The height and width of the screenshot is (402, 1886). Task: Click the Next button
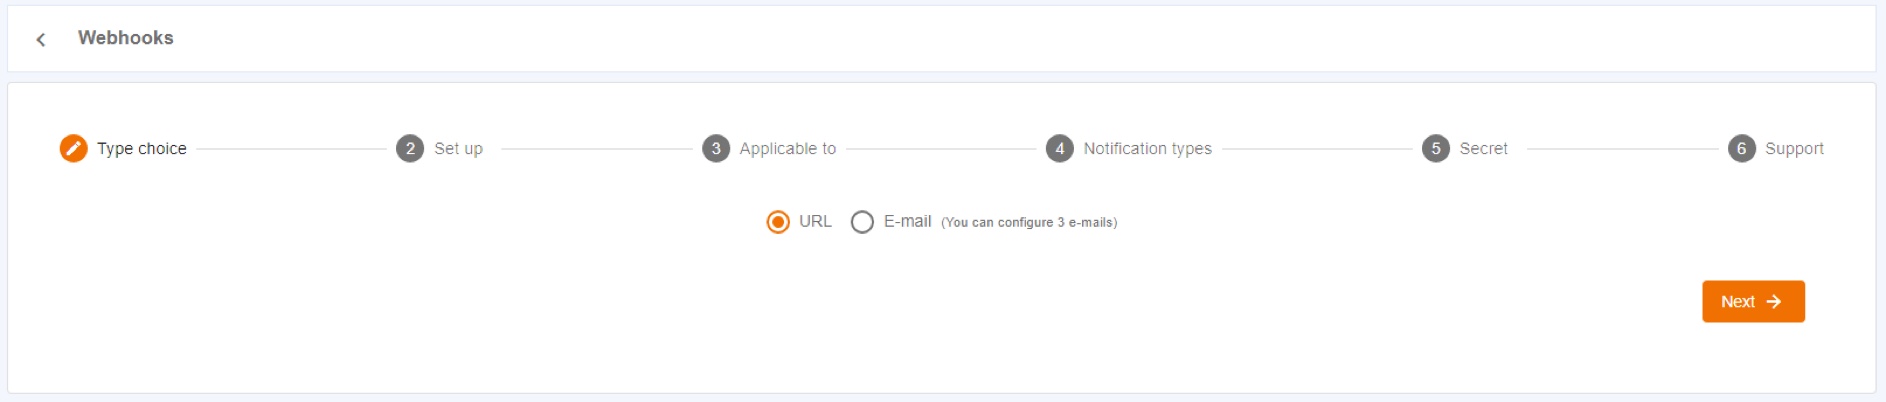[1753, 301]
